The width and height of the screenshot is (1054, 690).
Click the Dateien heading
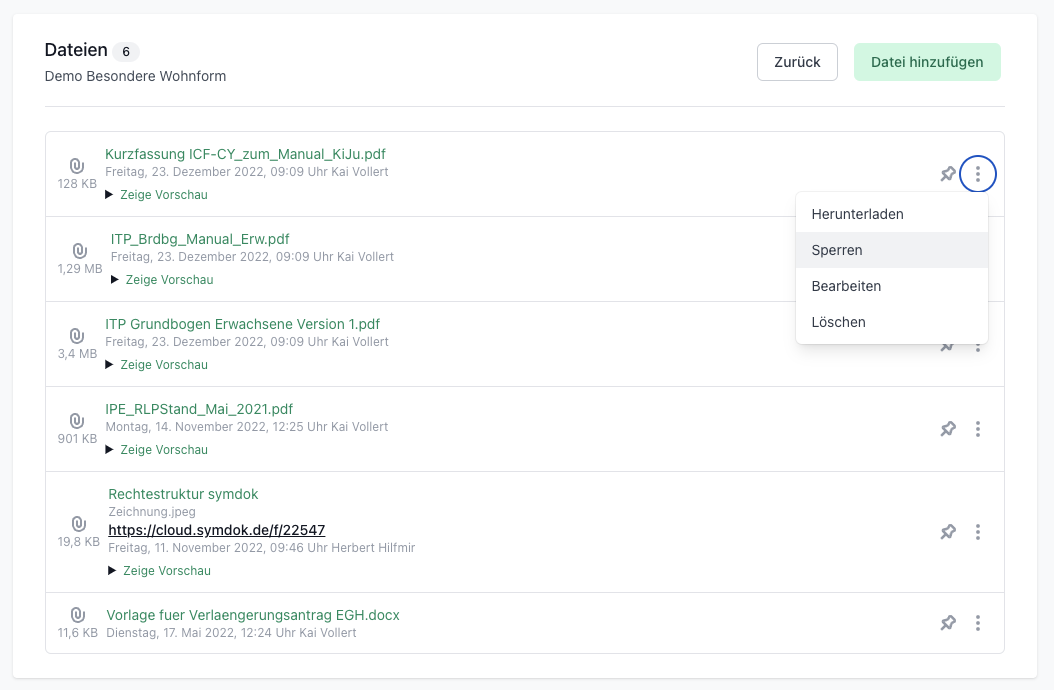(x=76, y=50)
